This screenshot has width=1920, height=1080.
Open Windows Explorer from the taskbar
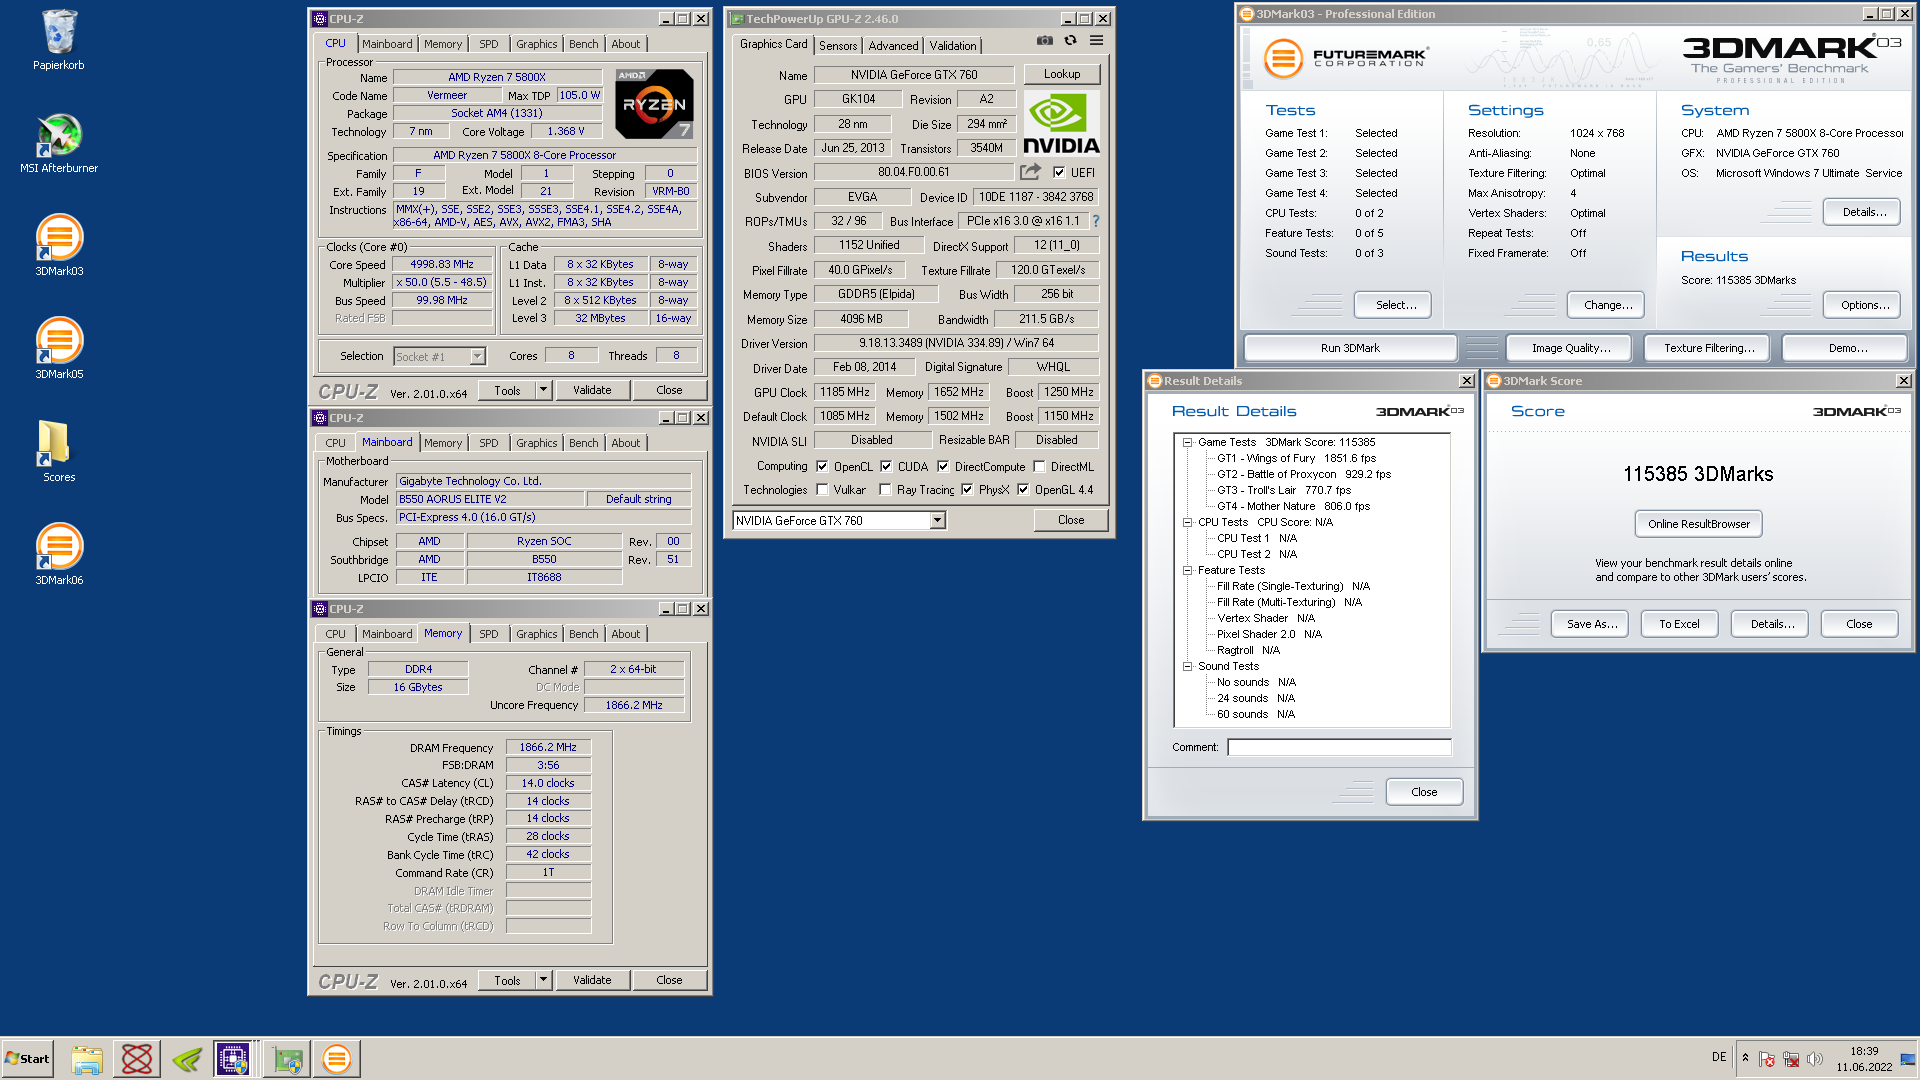pyautogui.click(x=87, y=1059)
